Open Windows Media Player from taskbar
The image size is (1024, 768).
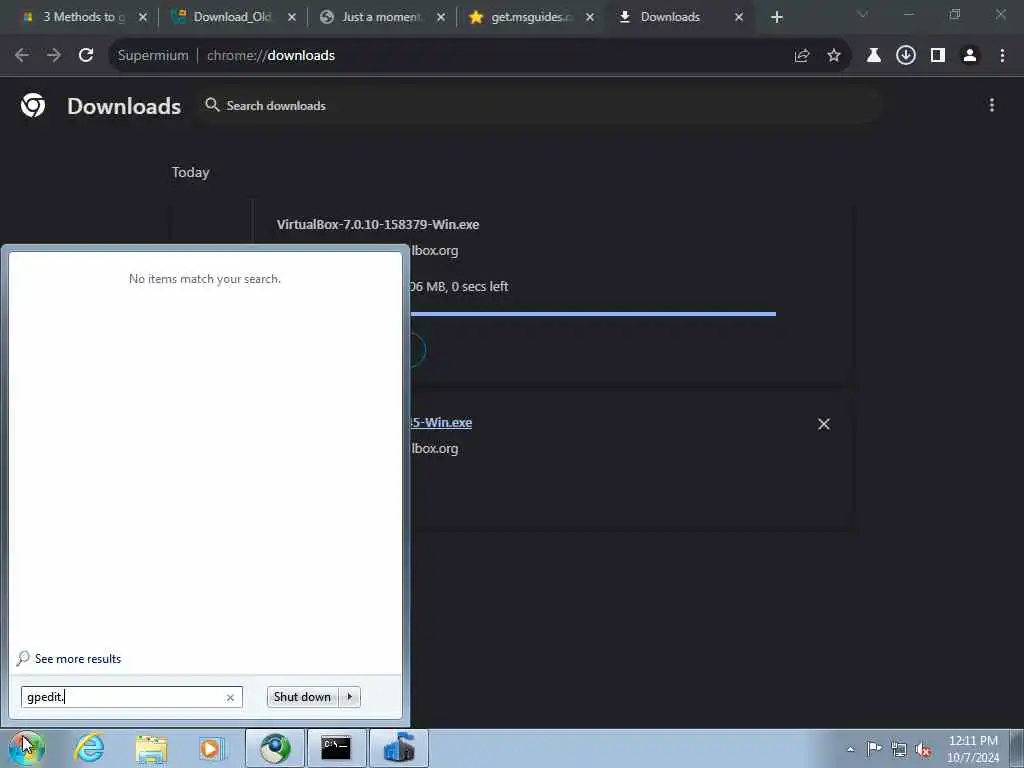pos(212,748)
